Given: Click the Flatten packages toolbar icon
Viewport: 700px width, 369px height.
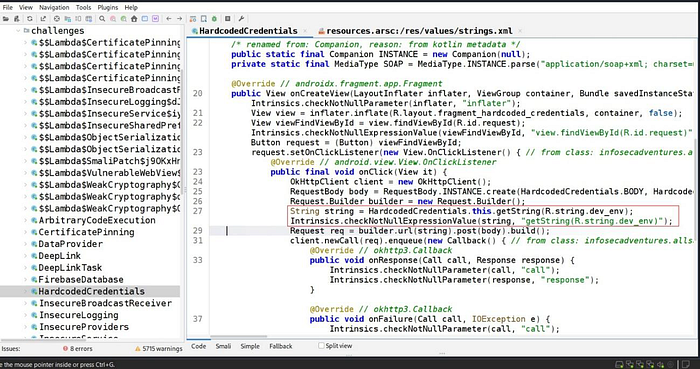Looking at the screenshot, I should point(67,19).
